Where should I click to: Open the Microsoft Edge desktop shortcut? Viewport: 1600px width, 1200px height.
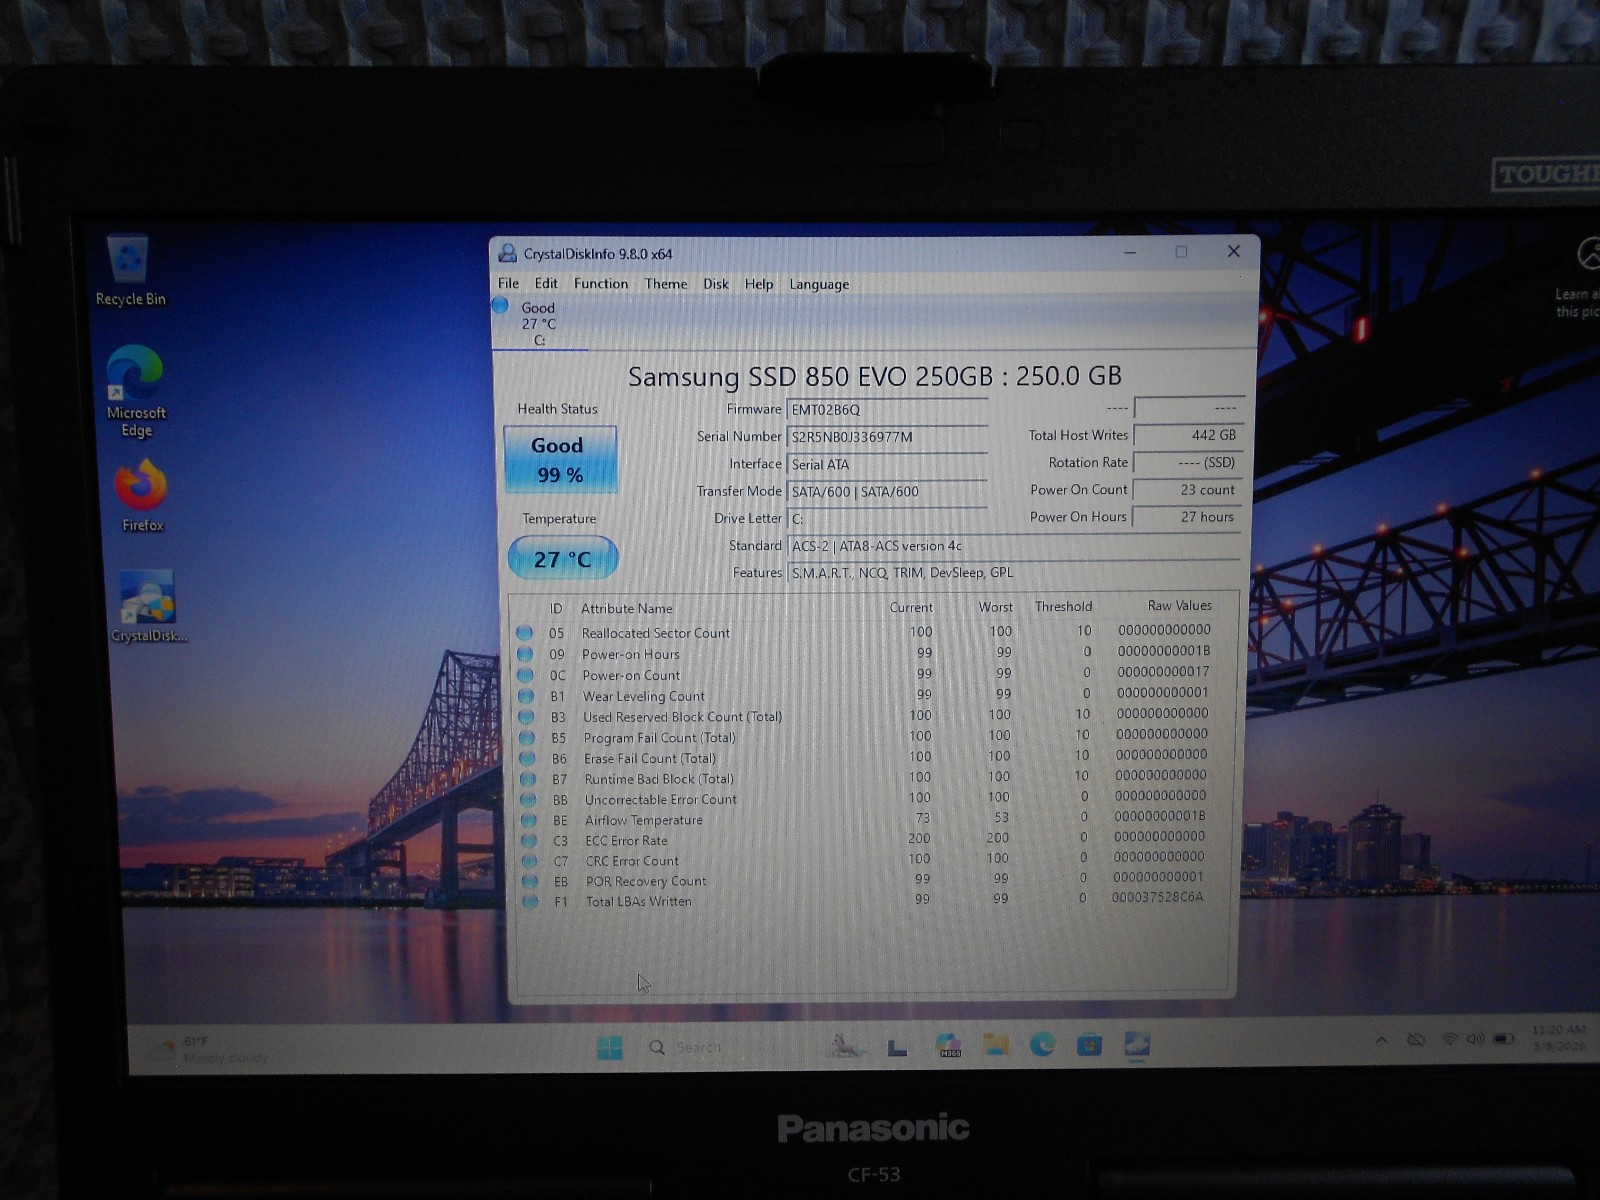point(136,391)
